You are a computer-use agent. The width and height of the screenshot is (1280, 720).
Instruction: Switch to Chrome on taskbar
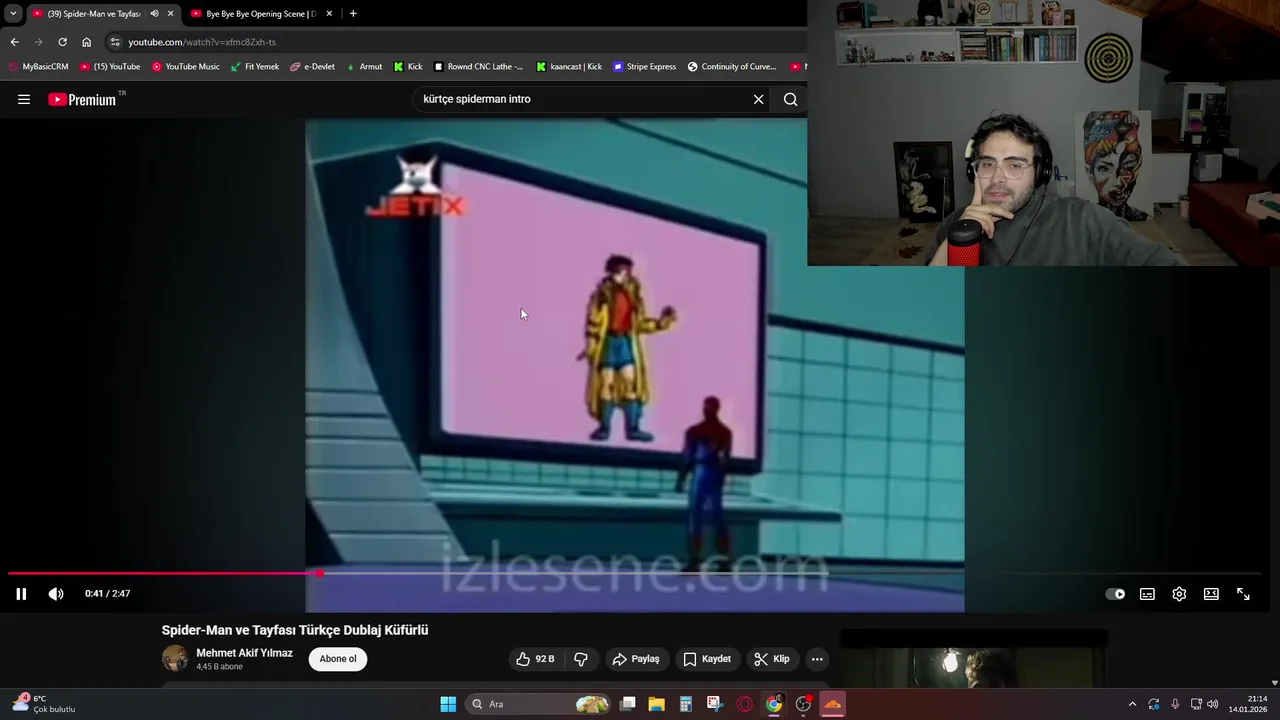pos(774,704)
